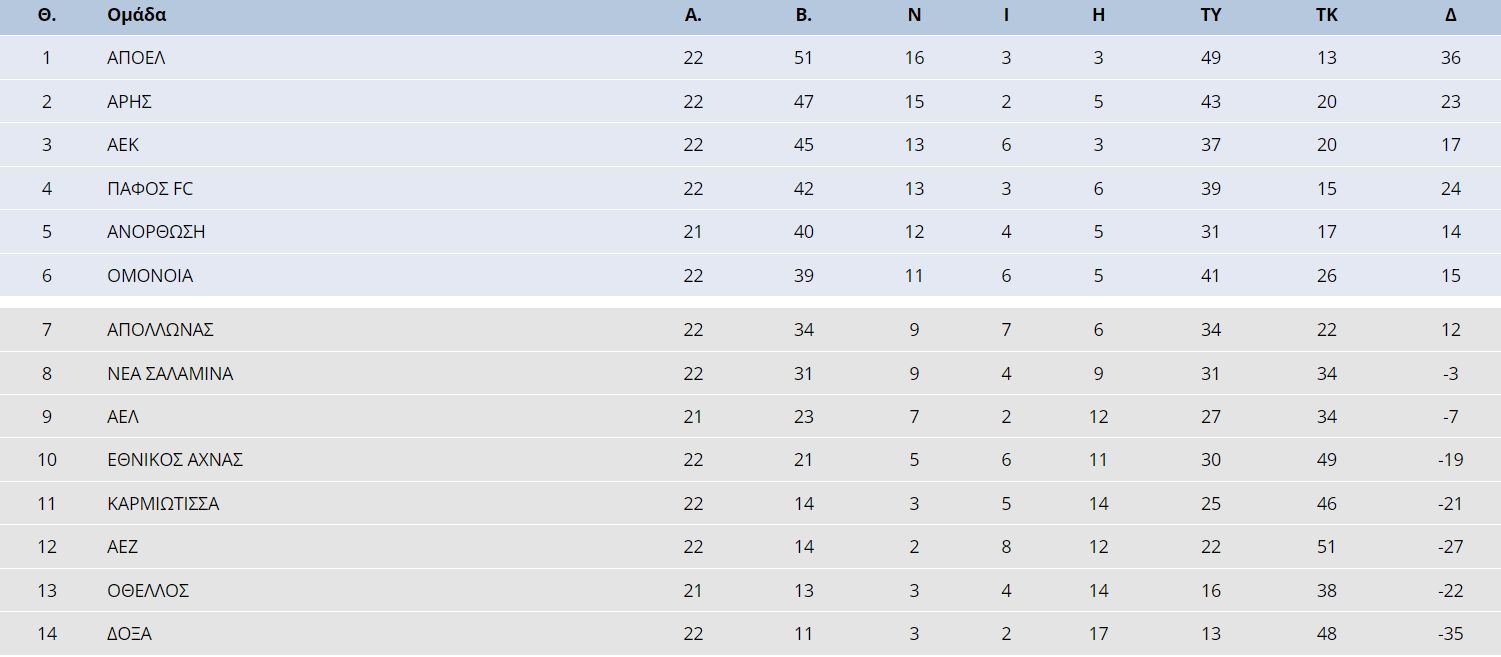Viewport: 1501px width, 657px height.
Task: Click the ΑΠΟΕΛ team name
Action: 136,58
